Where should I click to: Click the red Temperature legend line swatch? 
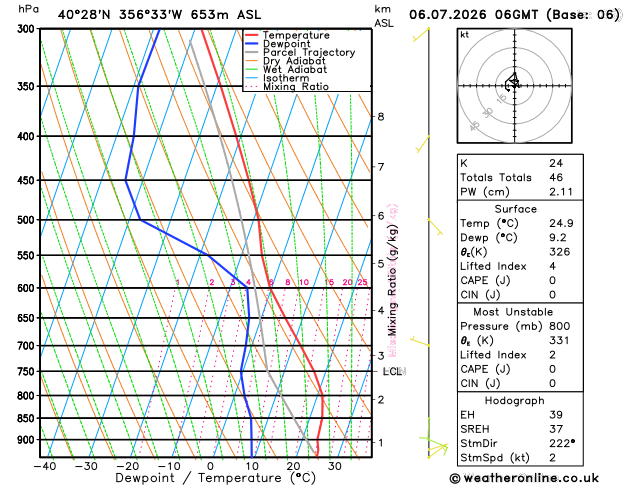[252, 35]
